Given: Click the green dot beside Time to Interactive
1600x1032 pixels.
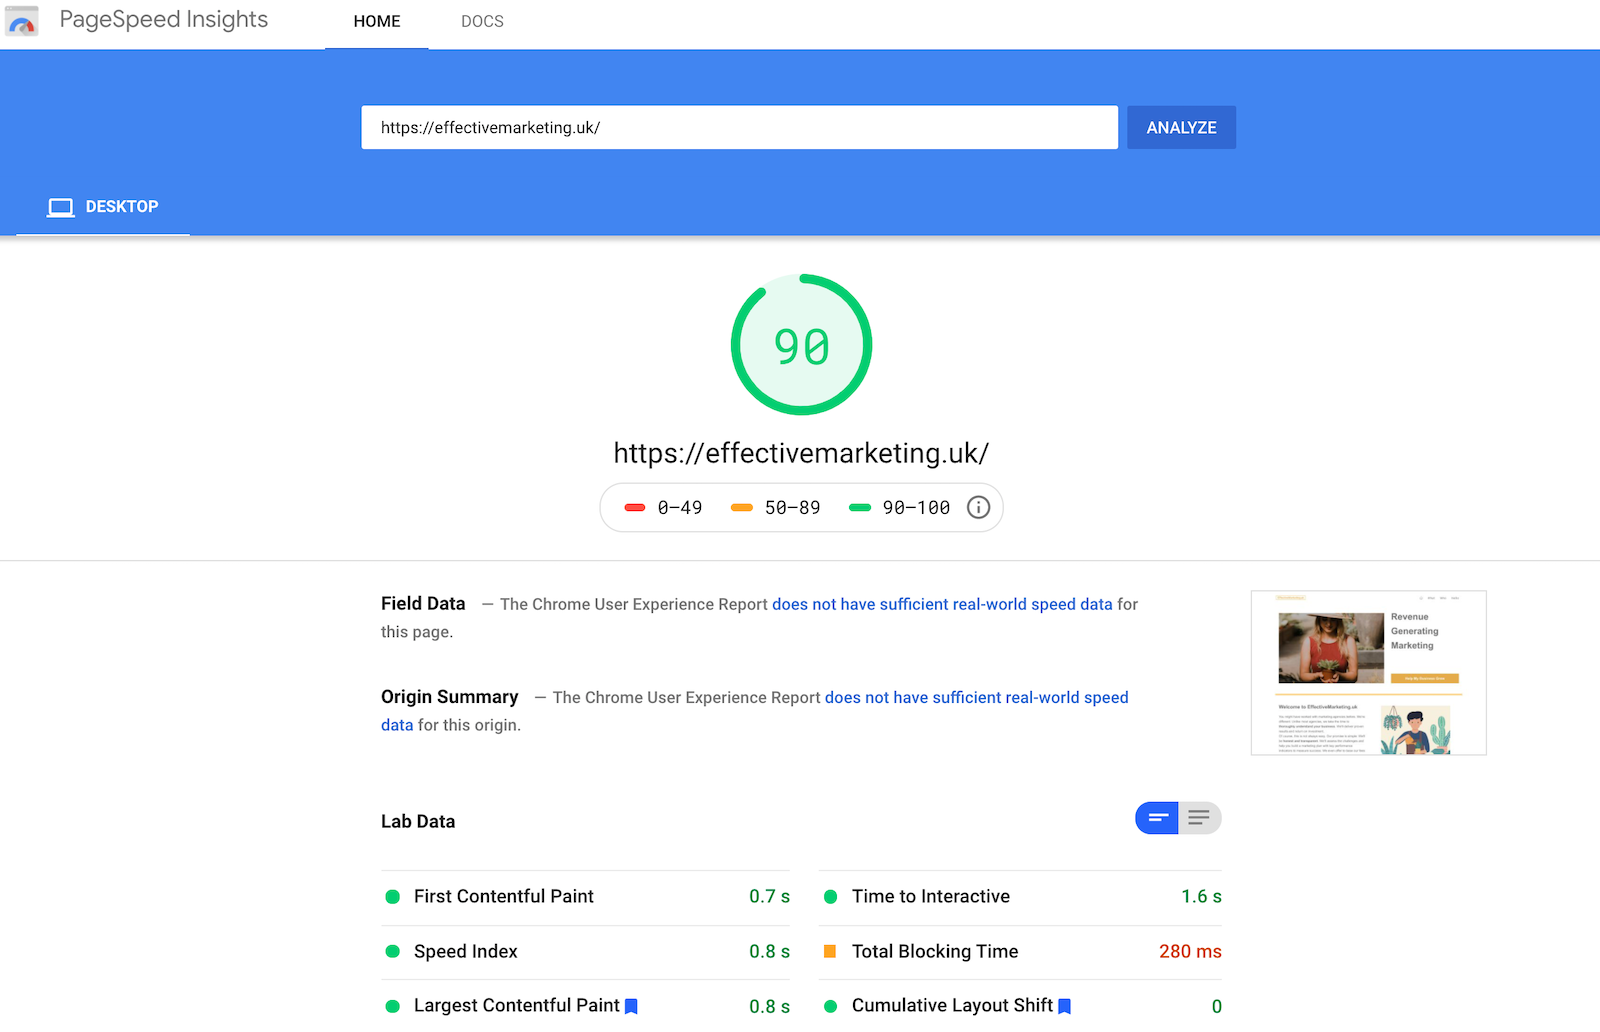Looking at the screenshot, I should coord(831,897).
